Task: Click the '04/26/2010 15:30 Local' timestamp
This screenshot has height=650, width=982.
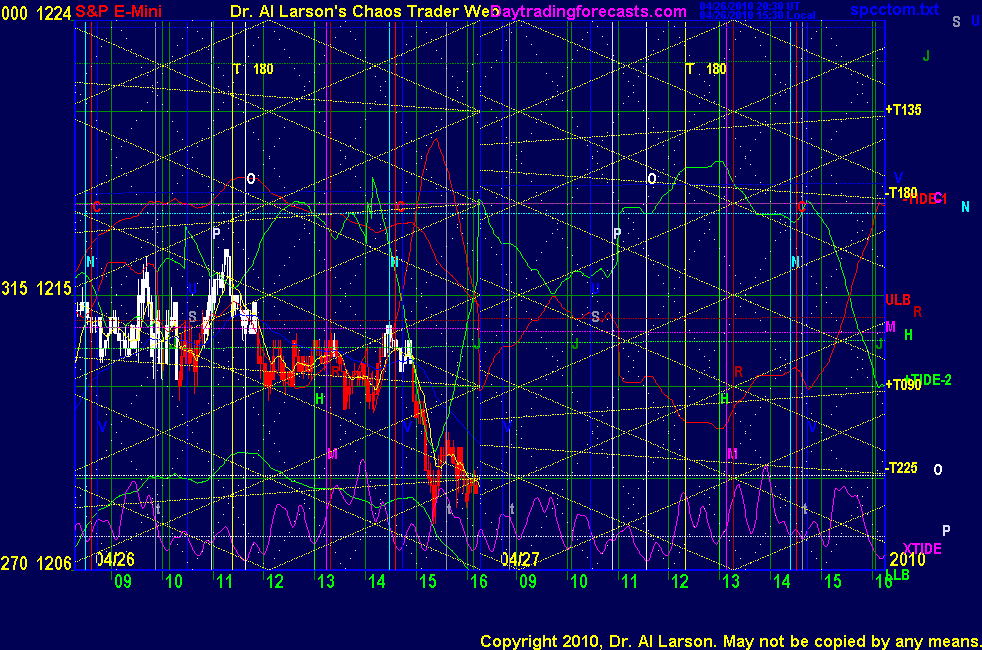Action: (x=757, y=15)
